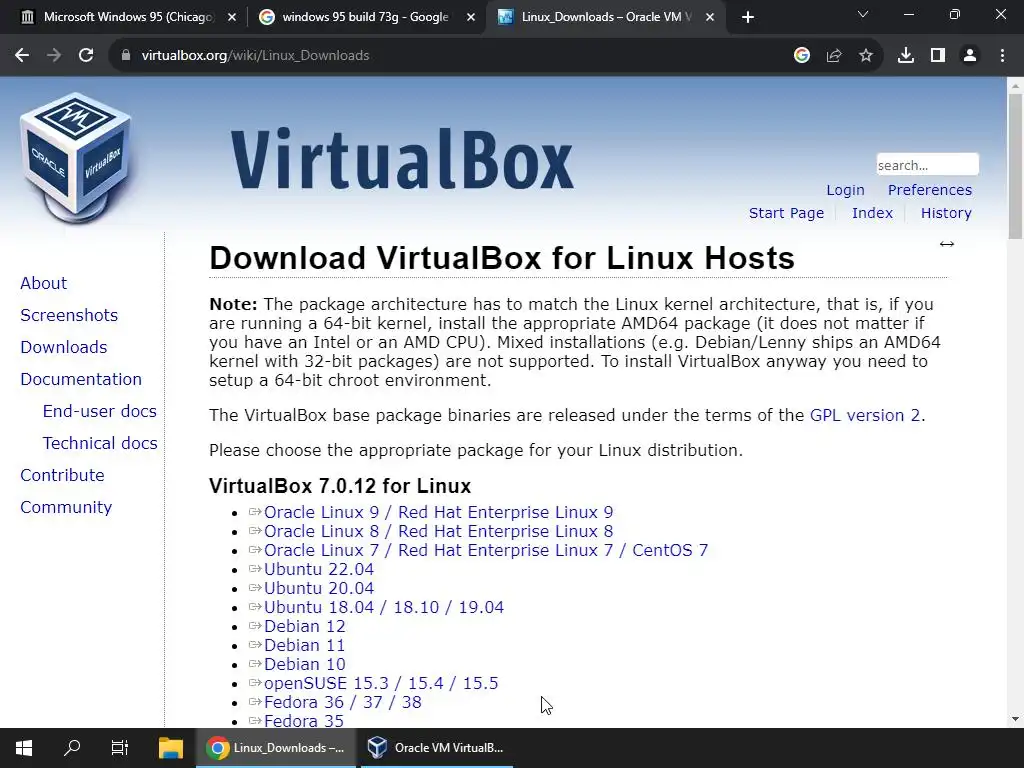Viewport: 1024px width, 768px height.
Task: Bookmark this page with the star icon
Action: 866,56
